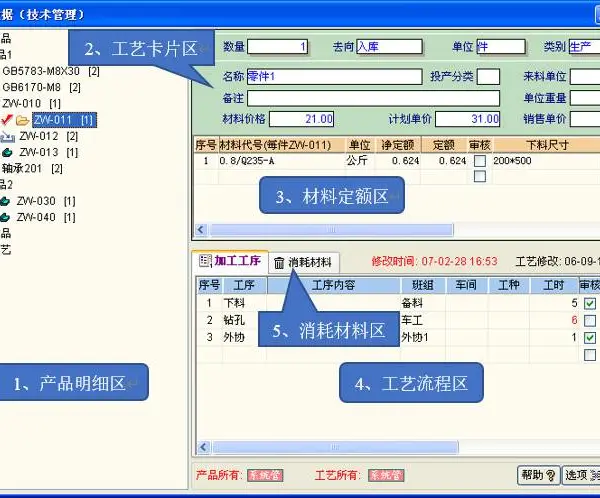Select tree item ZW-040 [1]

tap(46, 217)
